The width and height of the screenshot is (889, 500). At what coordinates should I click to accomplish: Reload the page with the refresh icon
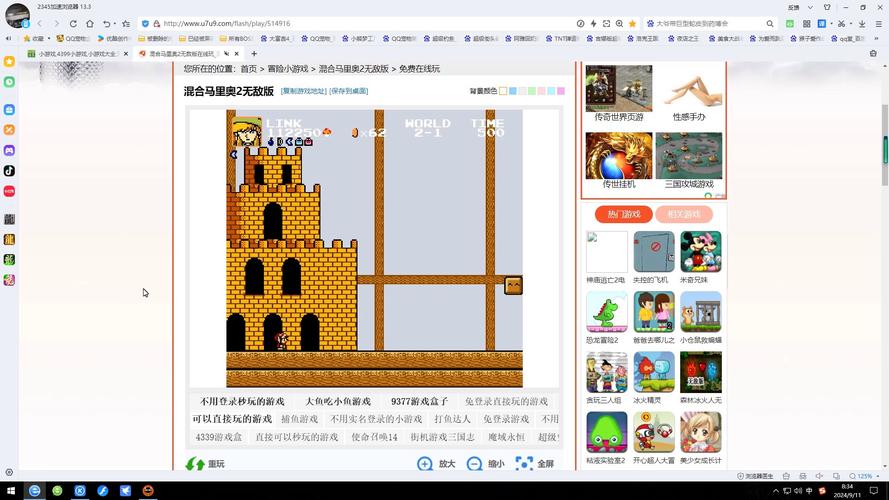pos(73,24)
